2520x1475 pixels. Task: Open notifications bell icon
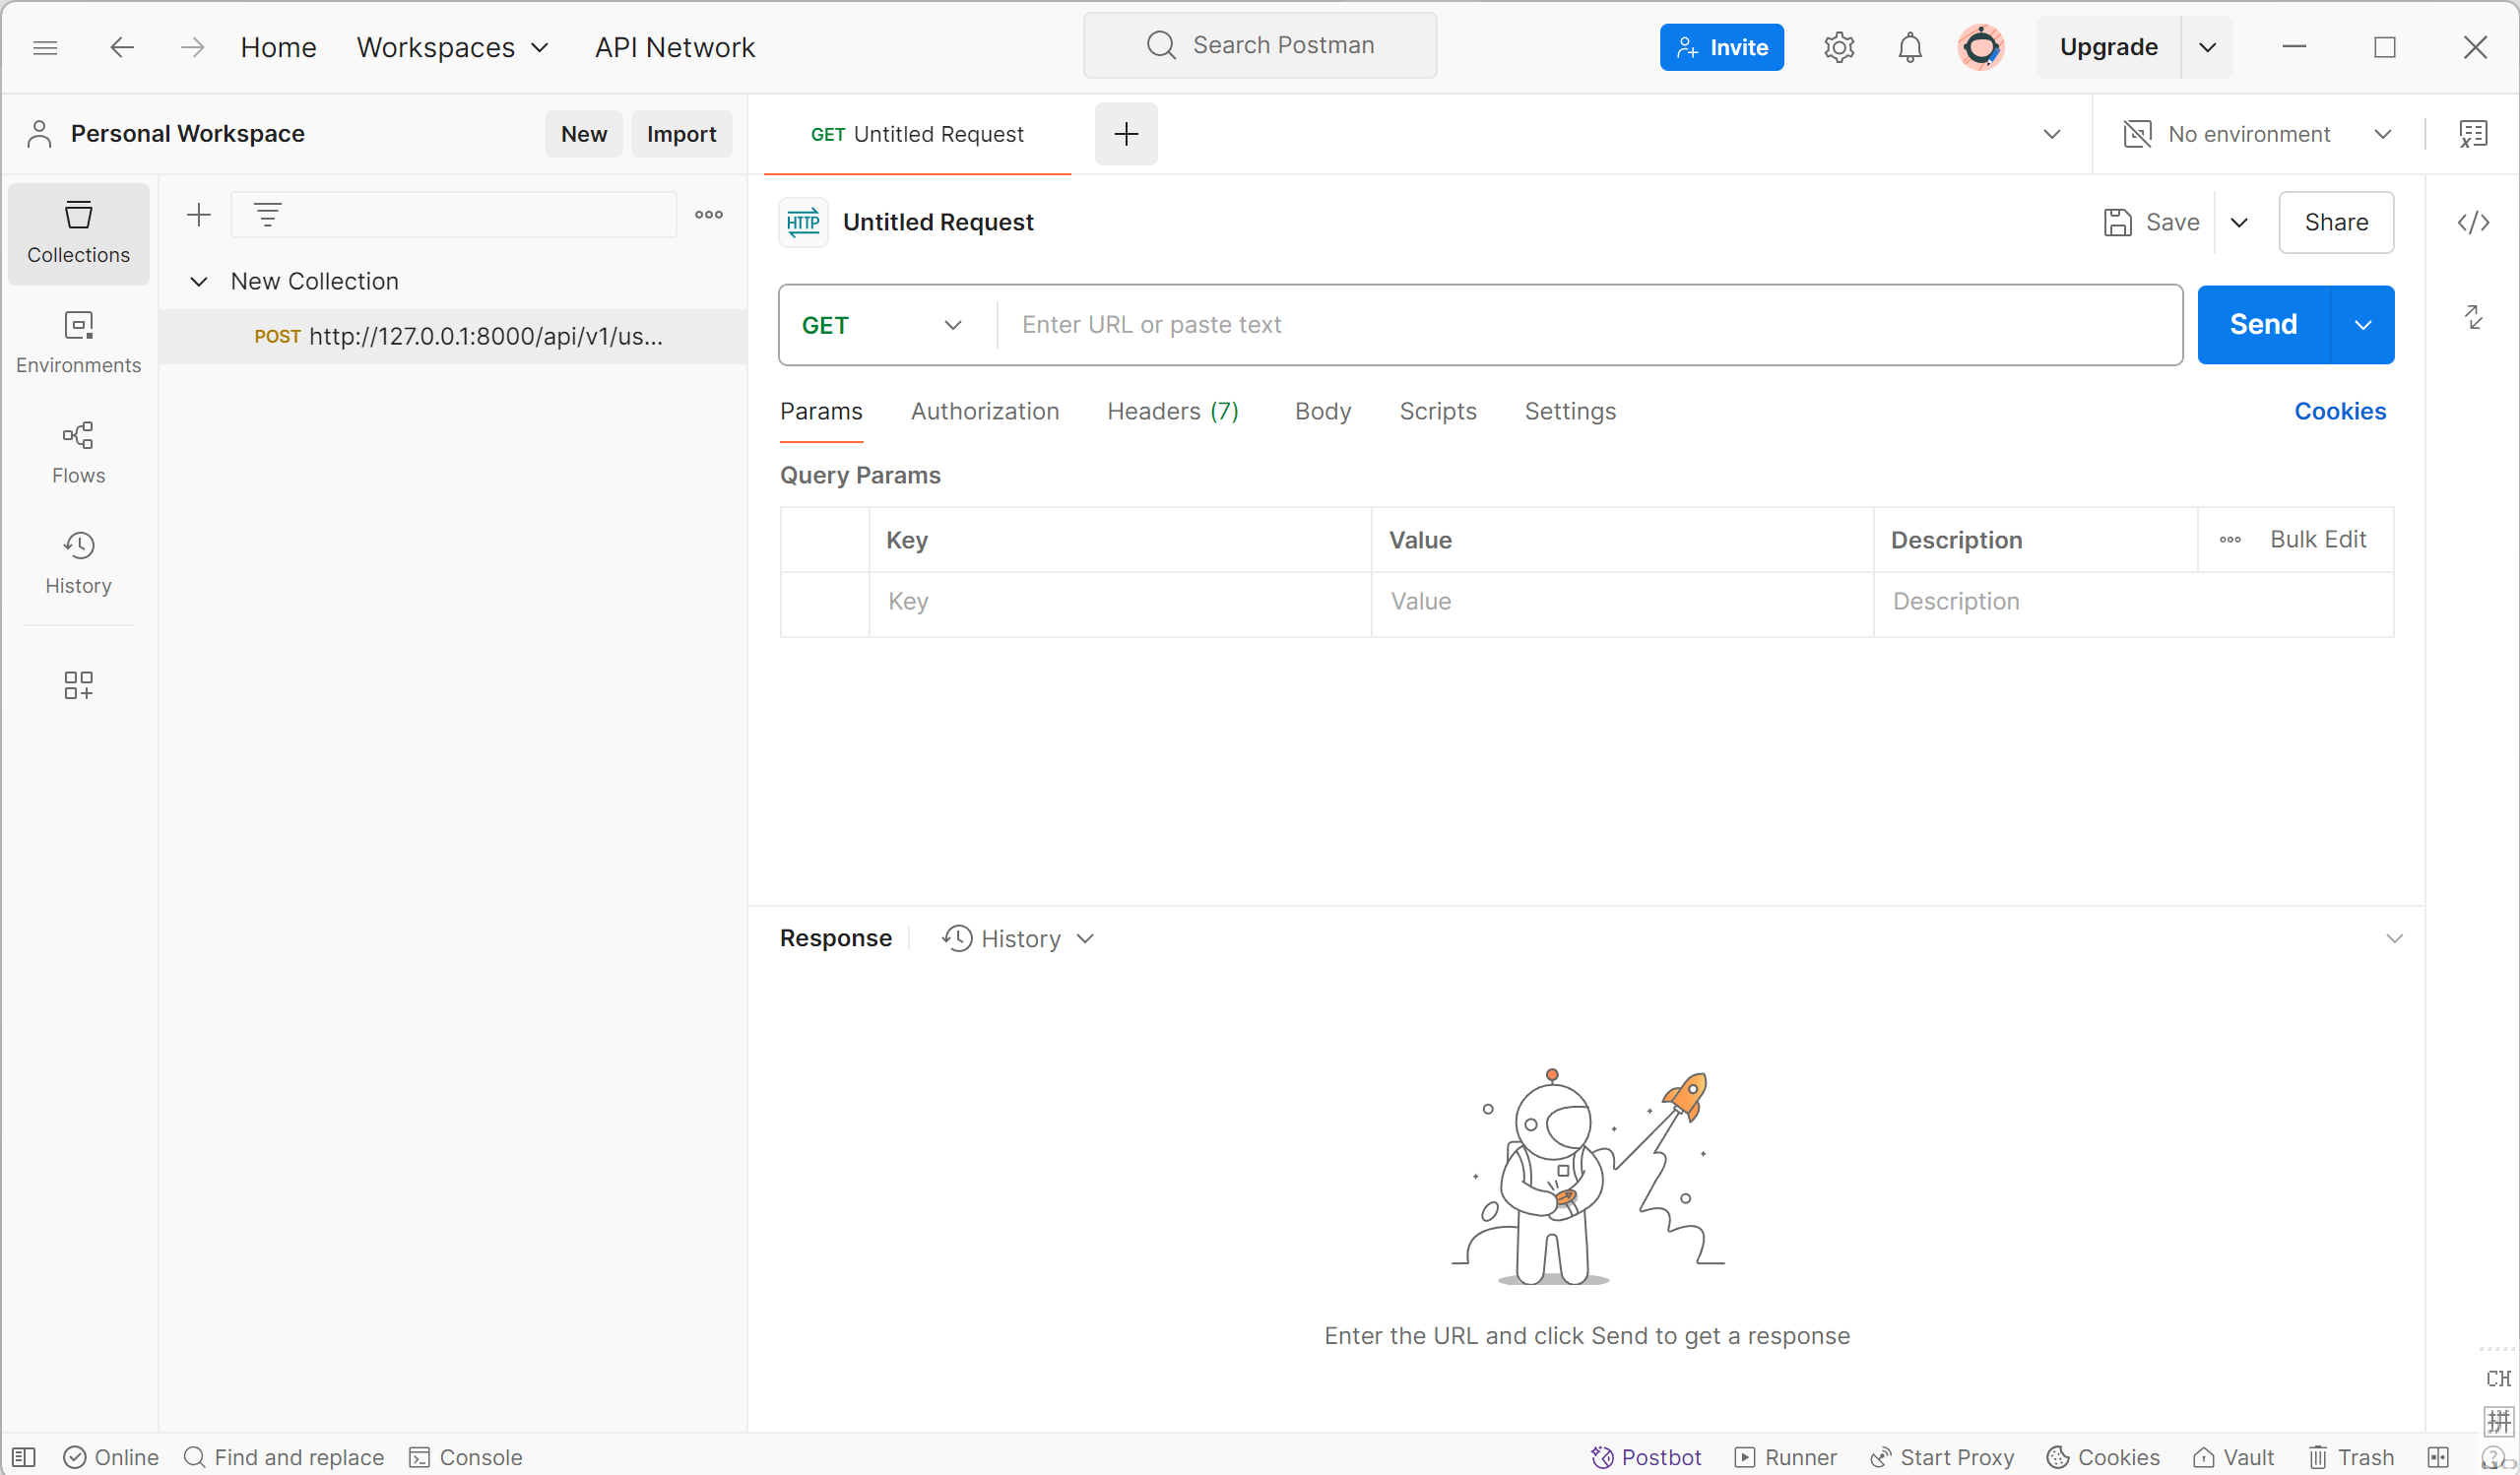pyautogui.click(x=1909, y=47)
